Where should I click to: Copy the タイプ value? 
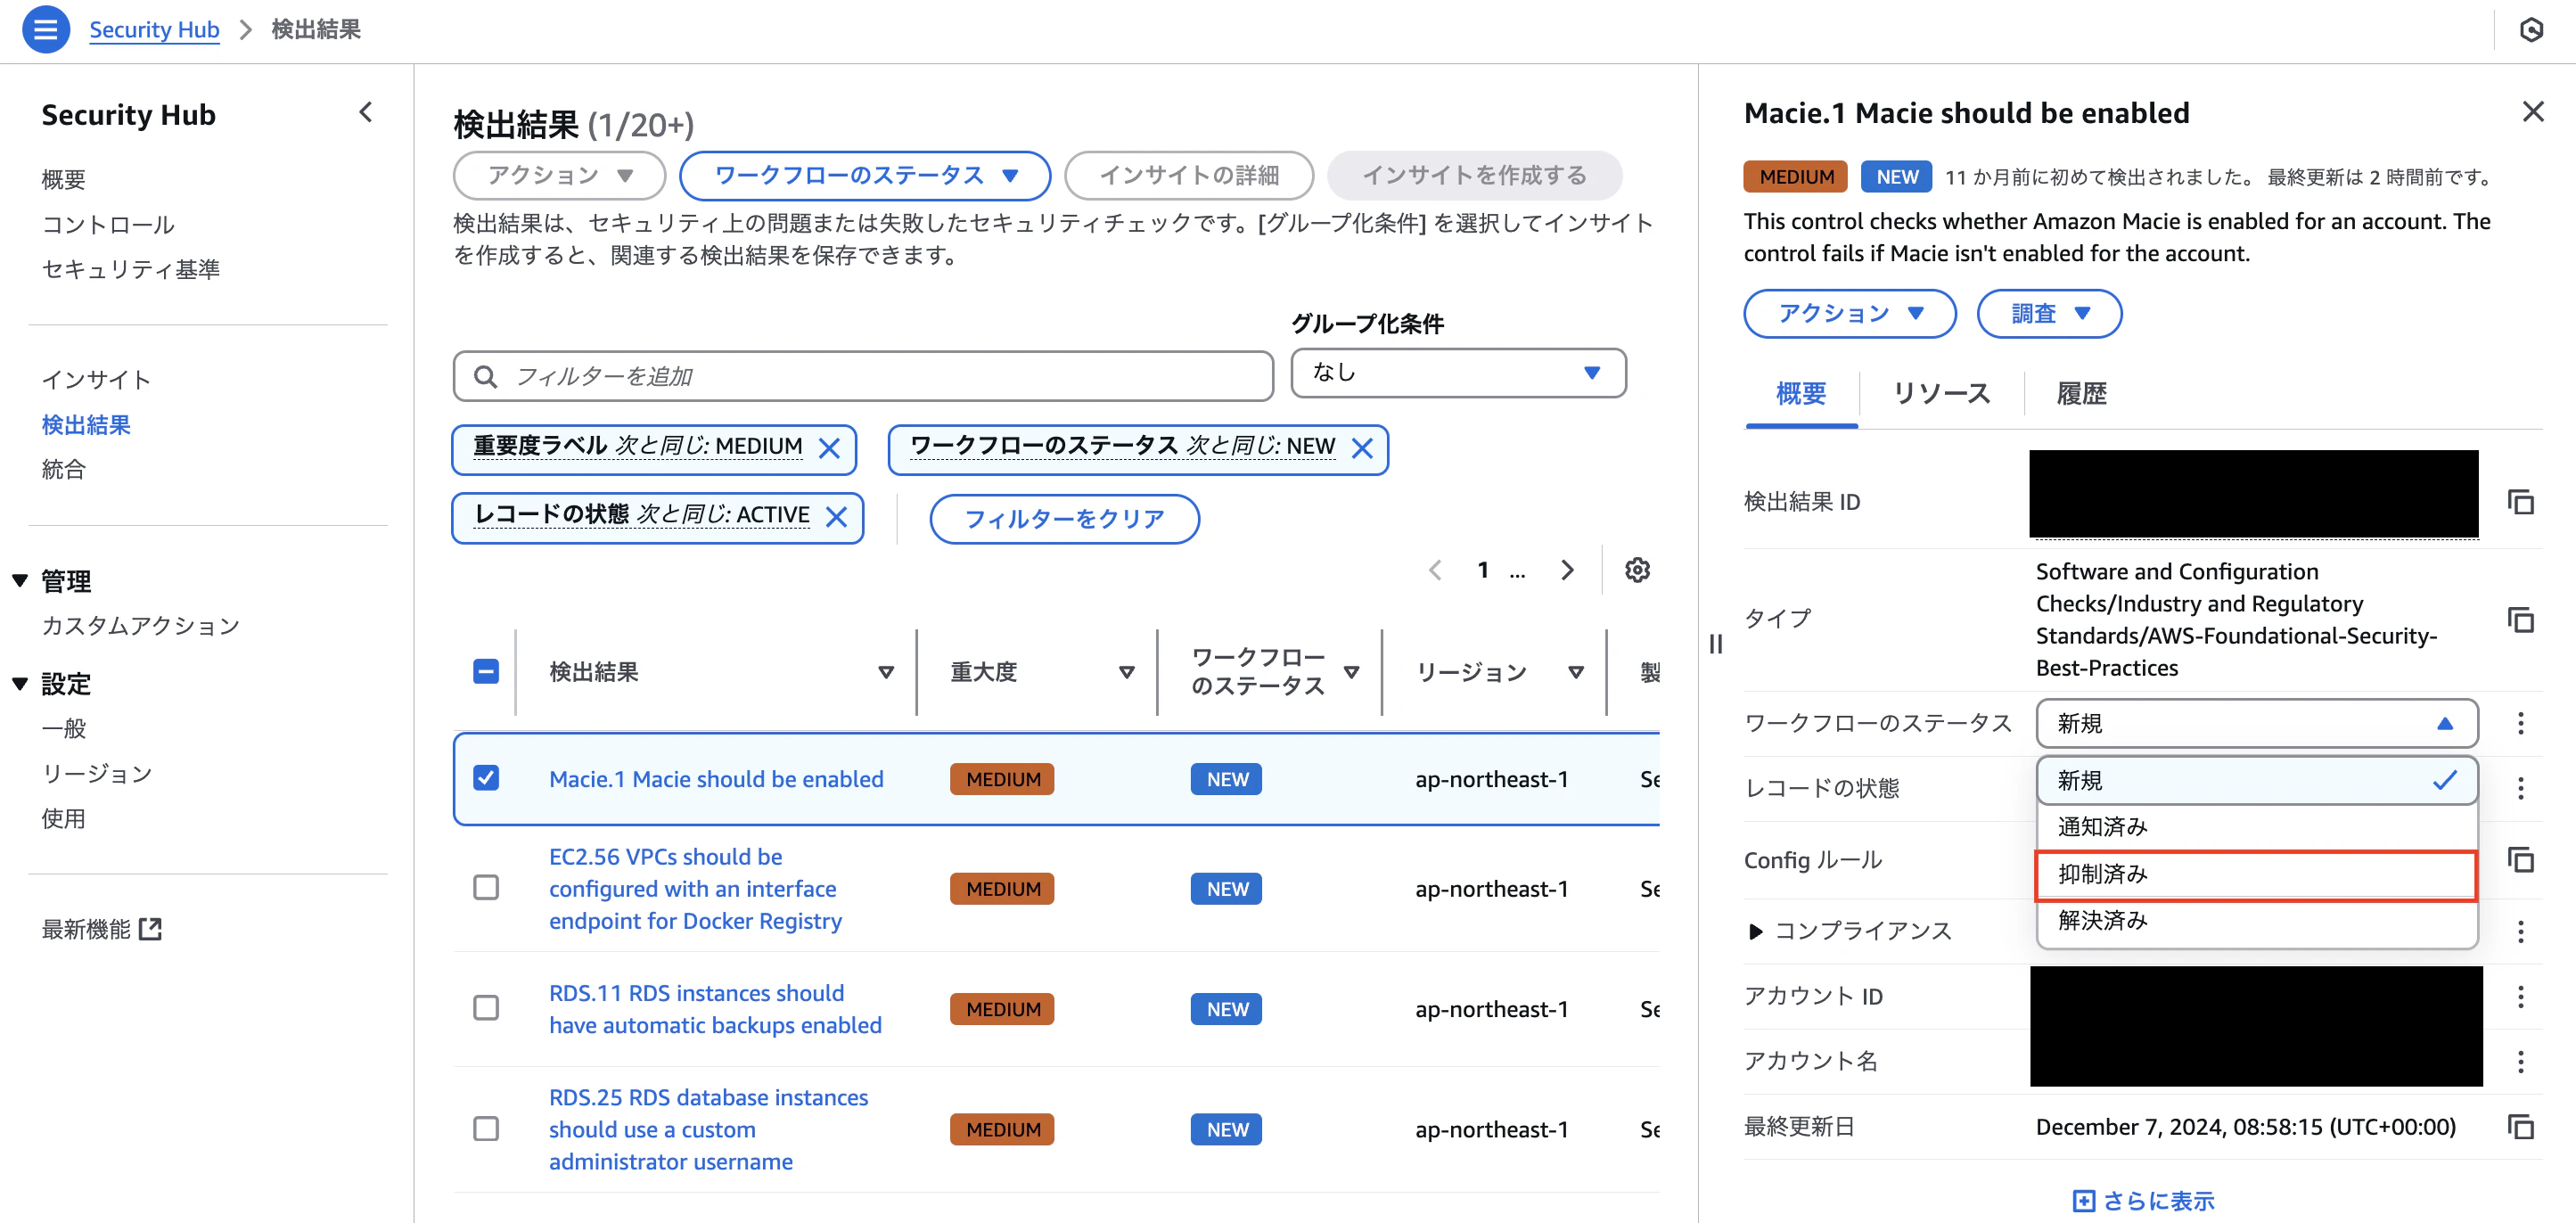(x=2521, y=620)
